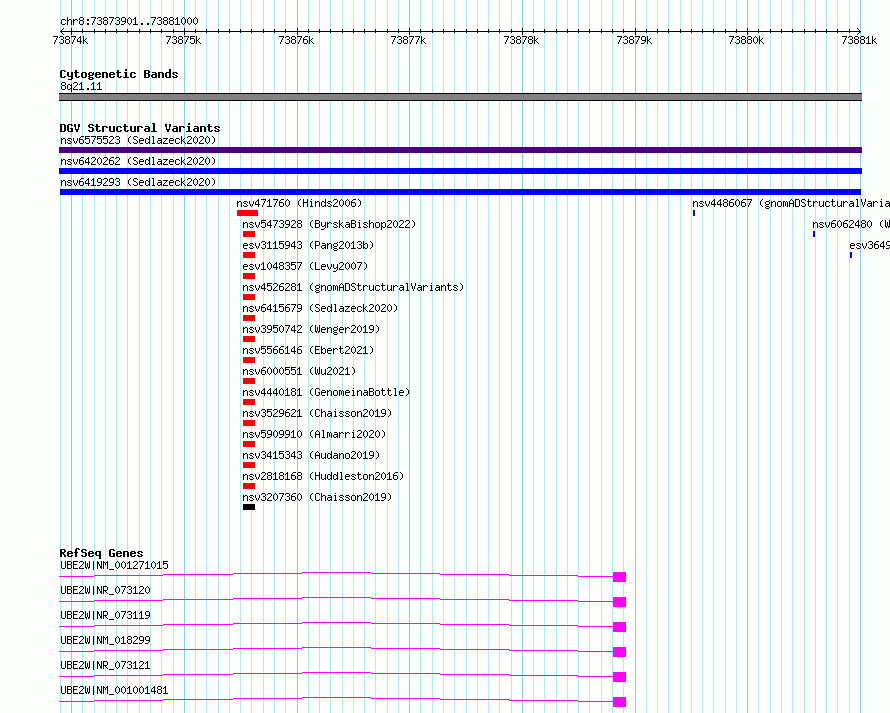The height and width of the screenshot is (713, 890).
Task: Open the esv3649 partial variant label
Action: click(x=870, y=245)
